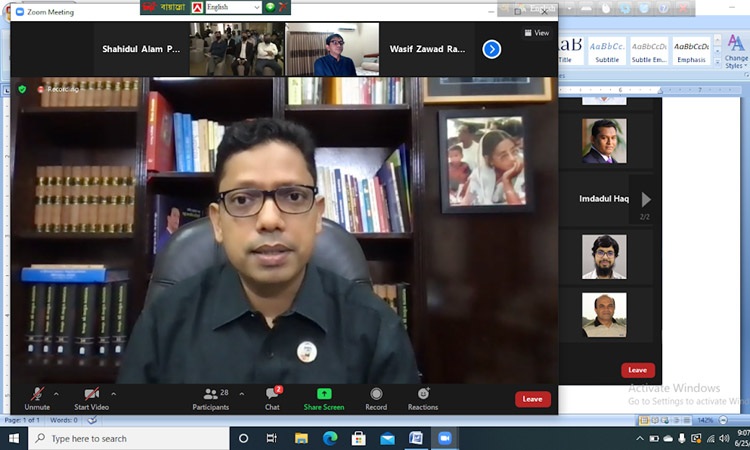
Task: Click Page 1 of 1 in status bar
Action: (22, 420)
